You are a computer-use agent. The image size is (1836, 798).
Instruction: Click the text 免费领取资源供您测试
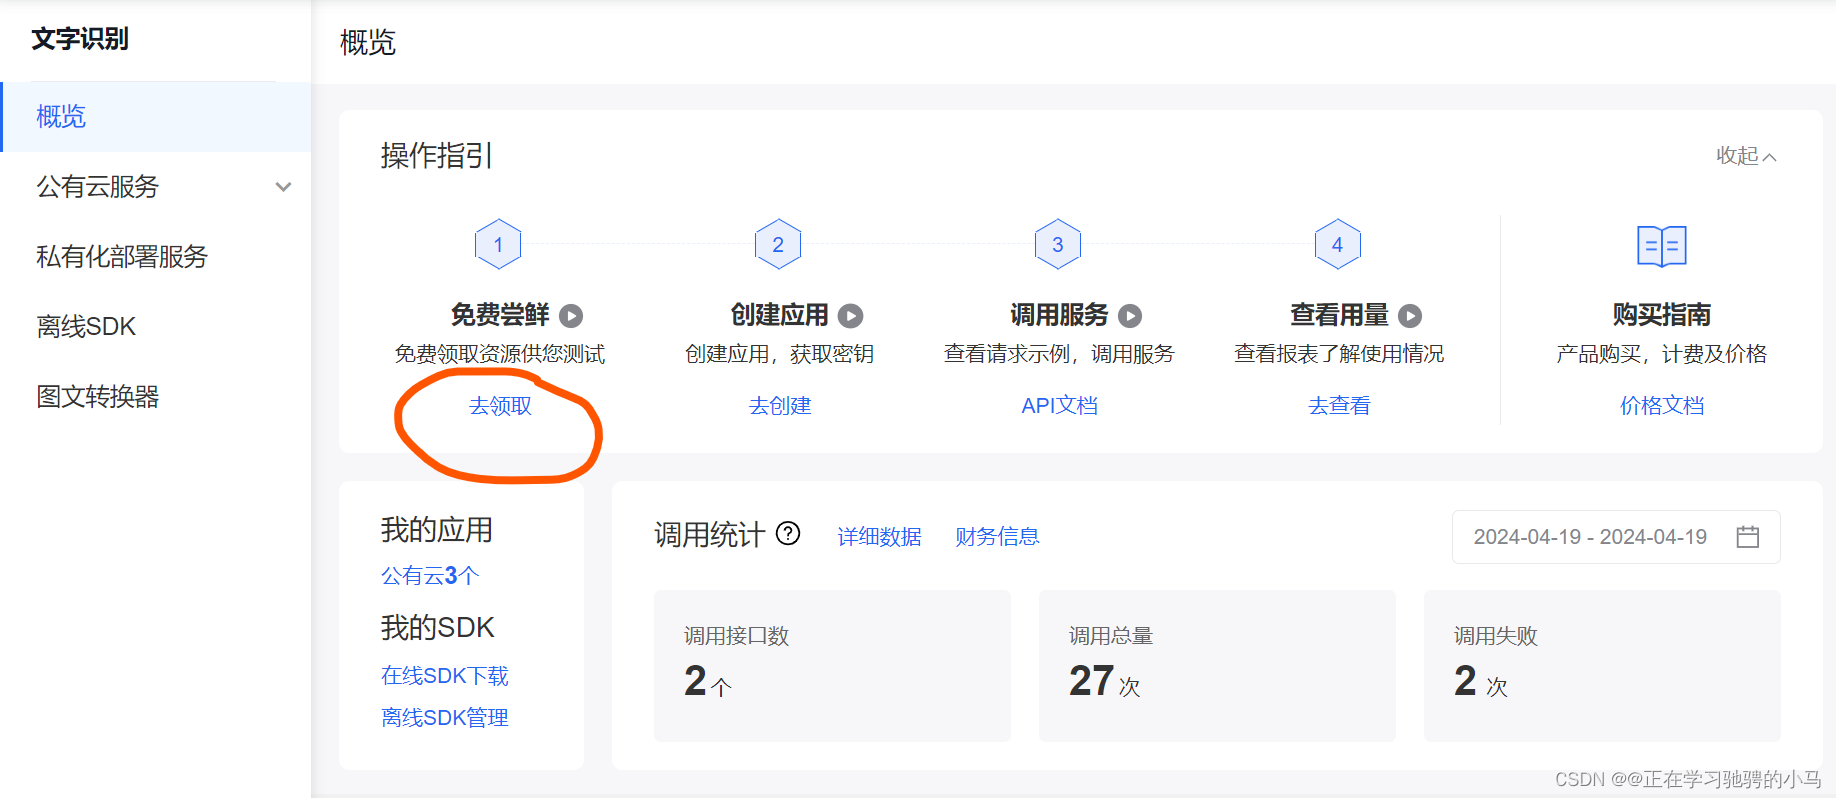pyautogui.click(x=500, y=354)
